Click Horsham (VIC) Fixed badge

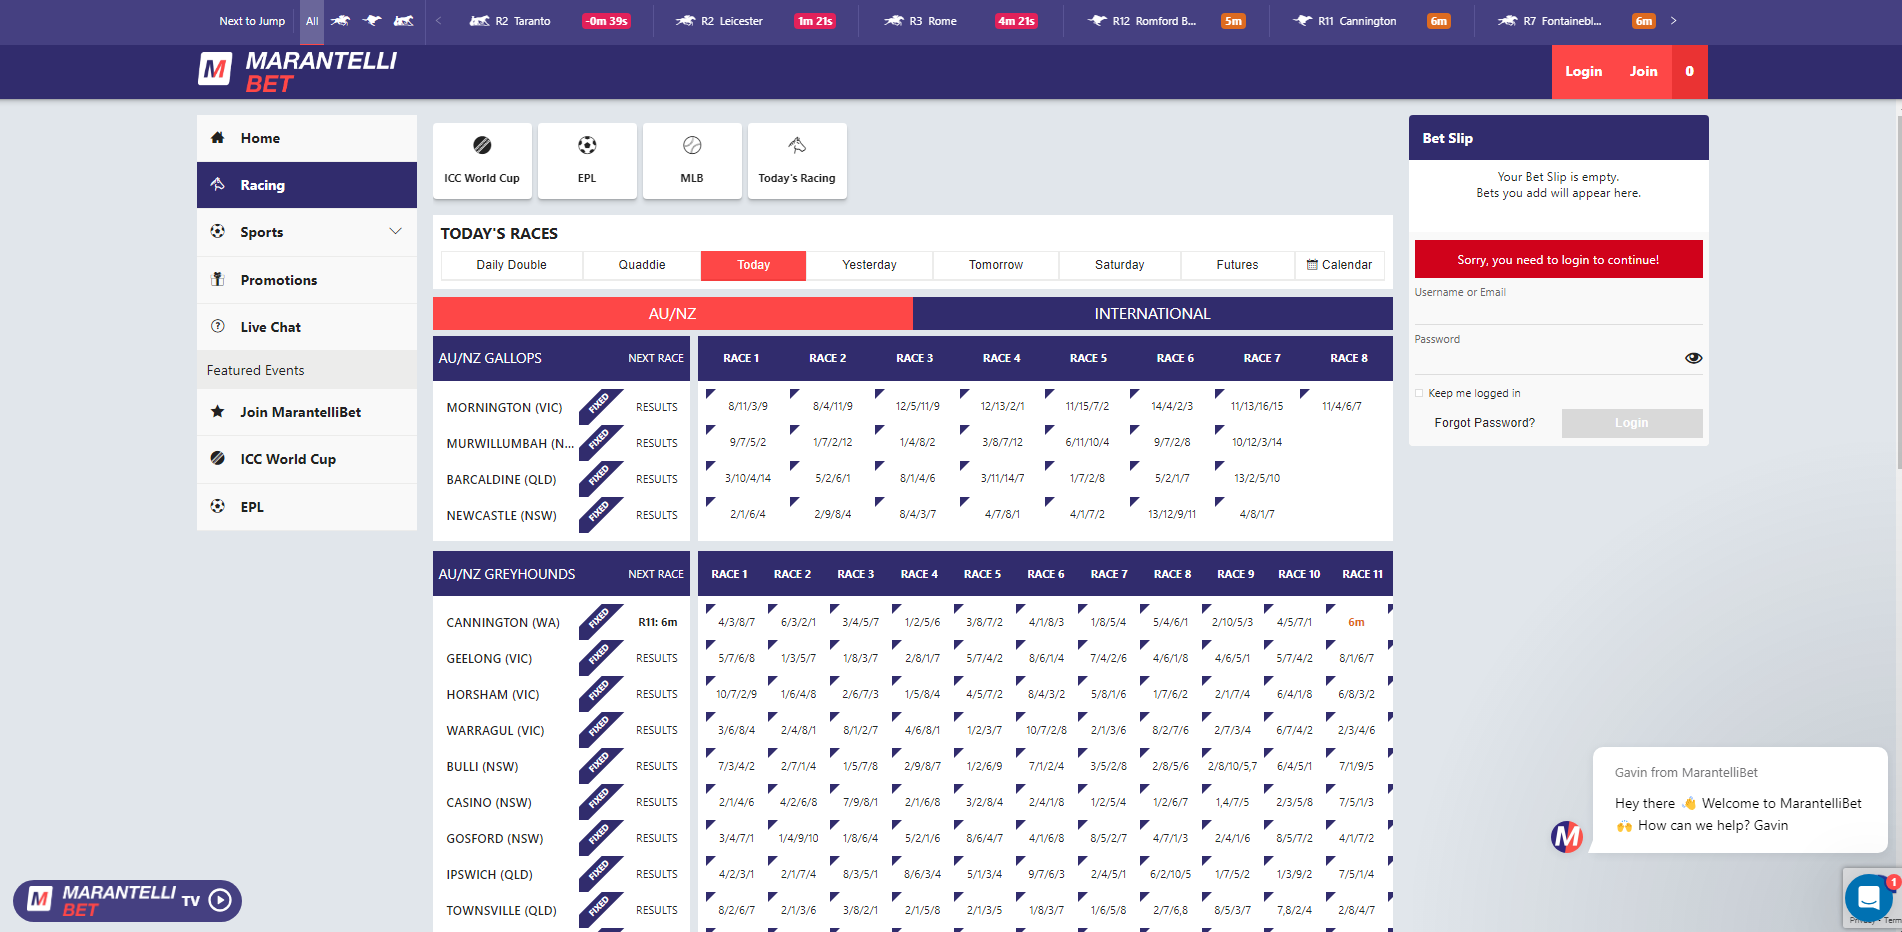pyautogui.click(x=600, y=692)
